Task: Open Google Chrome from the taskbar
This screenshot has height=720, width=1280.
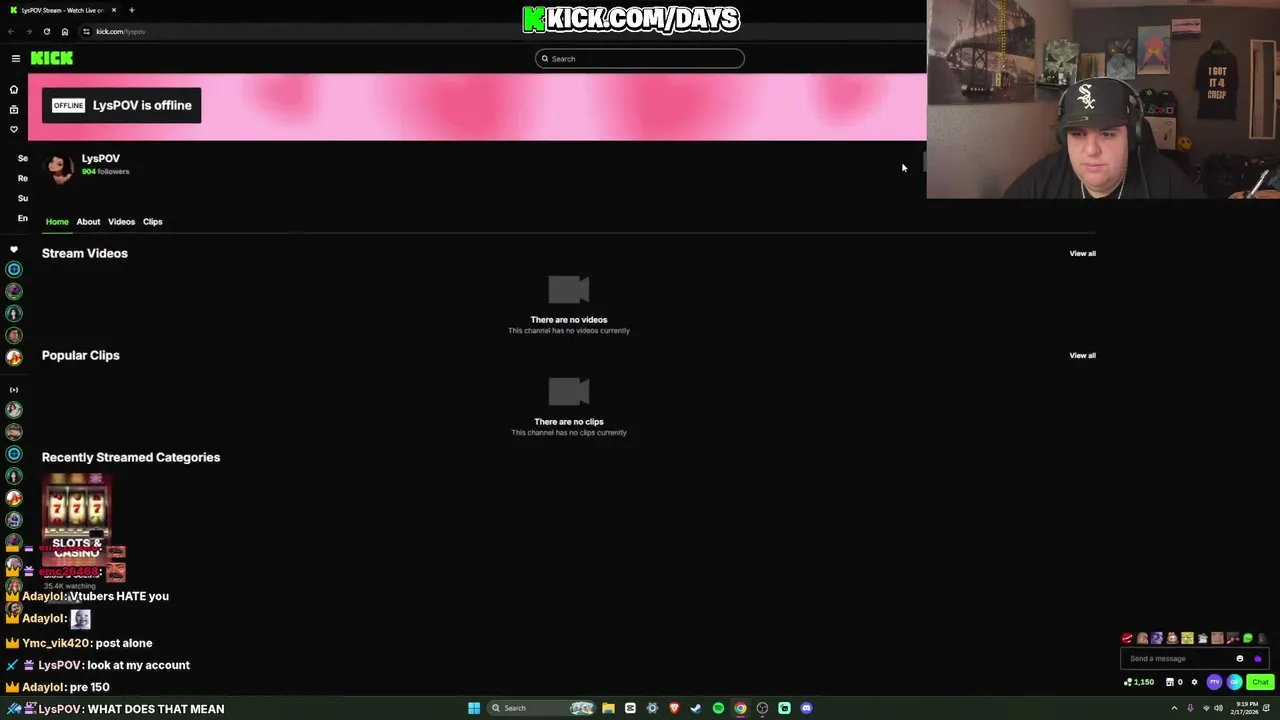Action: [740, 708]
